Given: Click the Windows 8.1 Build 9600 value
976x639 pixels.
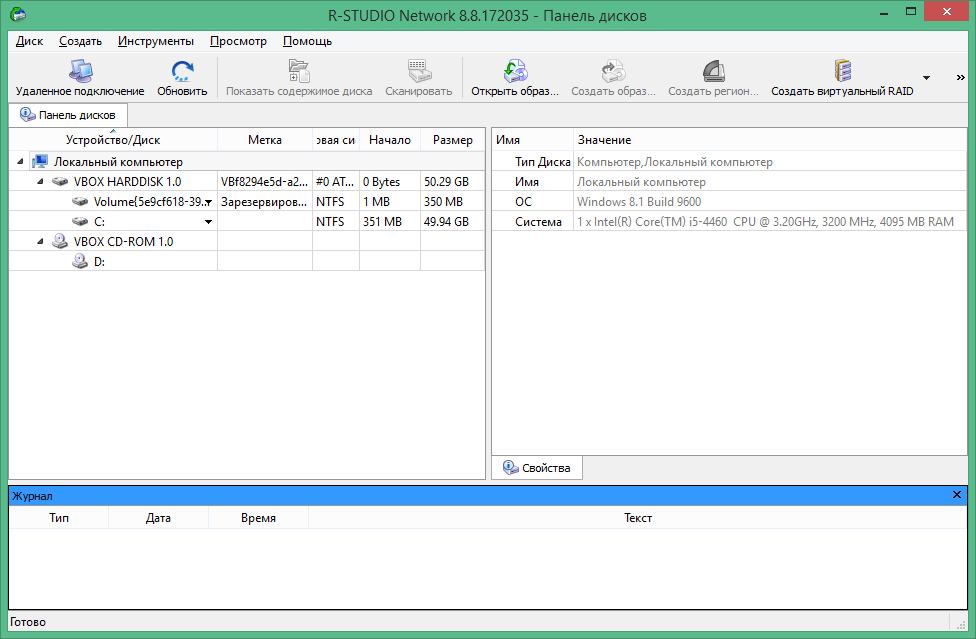Looking at the screenshot, I should coord(639,202).
